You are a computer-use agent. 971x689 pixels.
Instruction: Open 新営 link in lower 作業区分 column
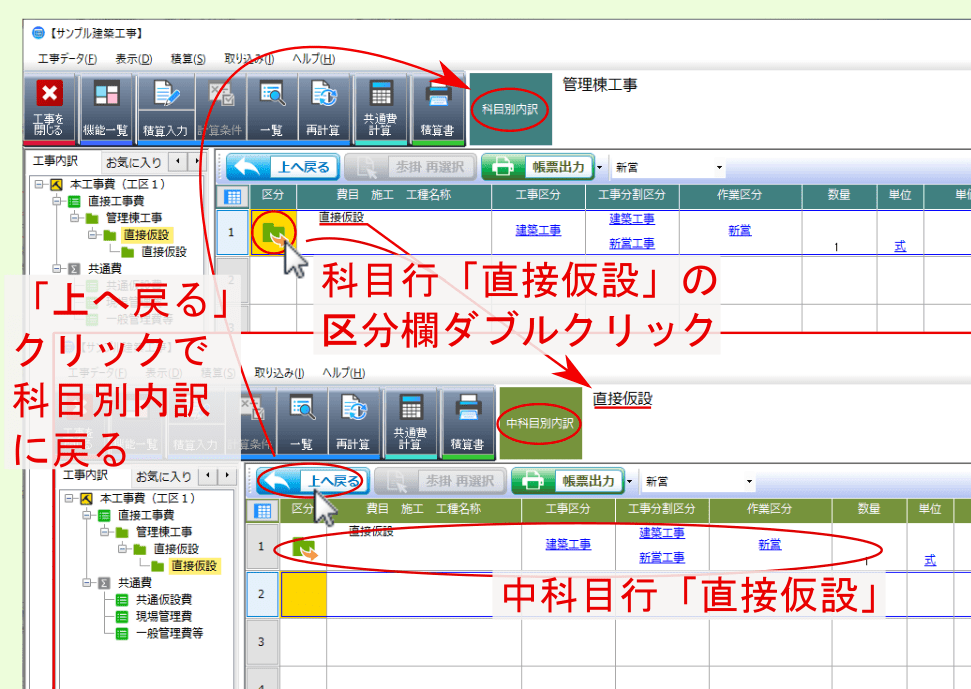(x=769, y=544)
